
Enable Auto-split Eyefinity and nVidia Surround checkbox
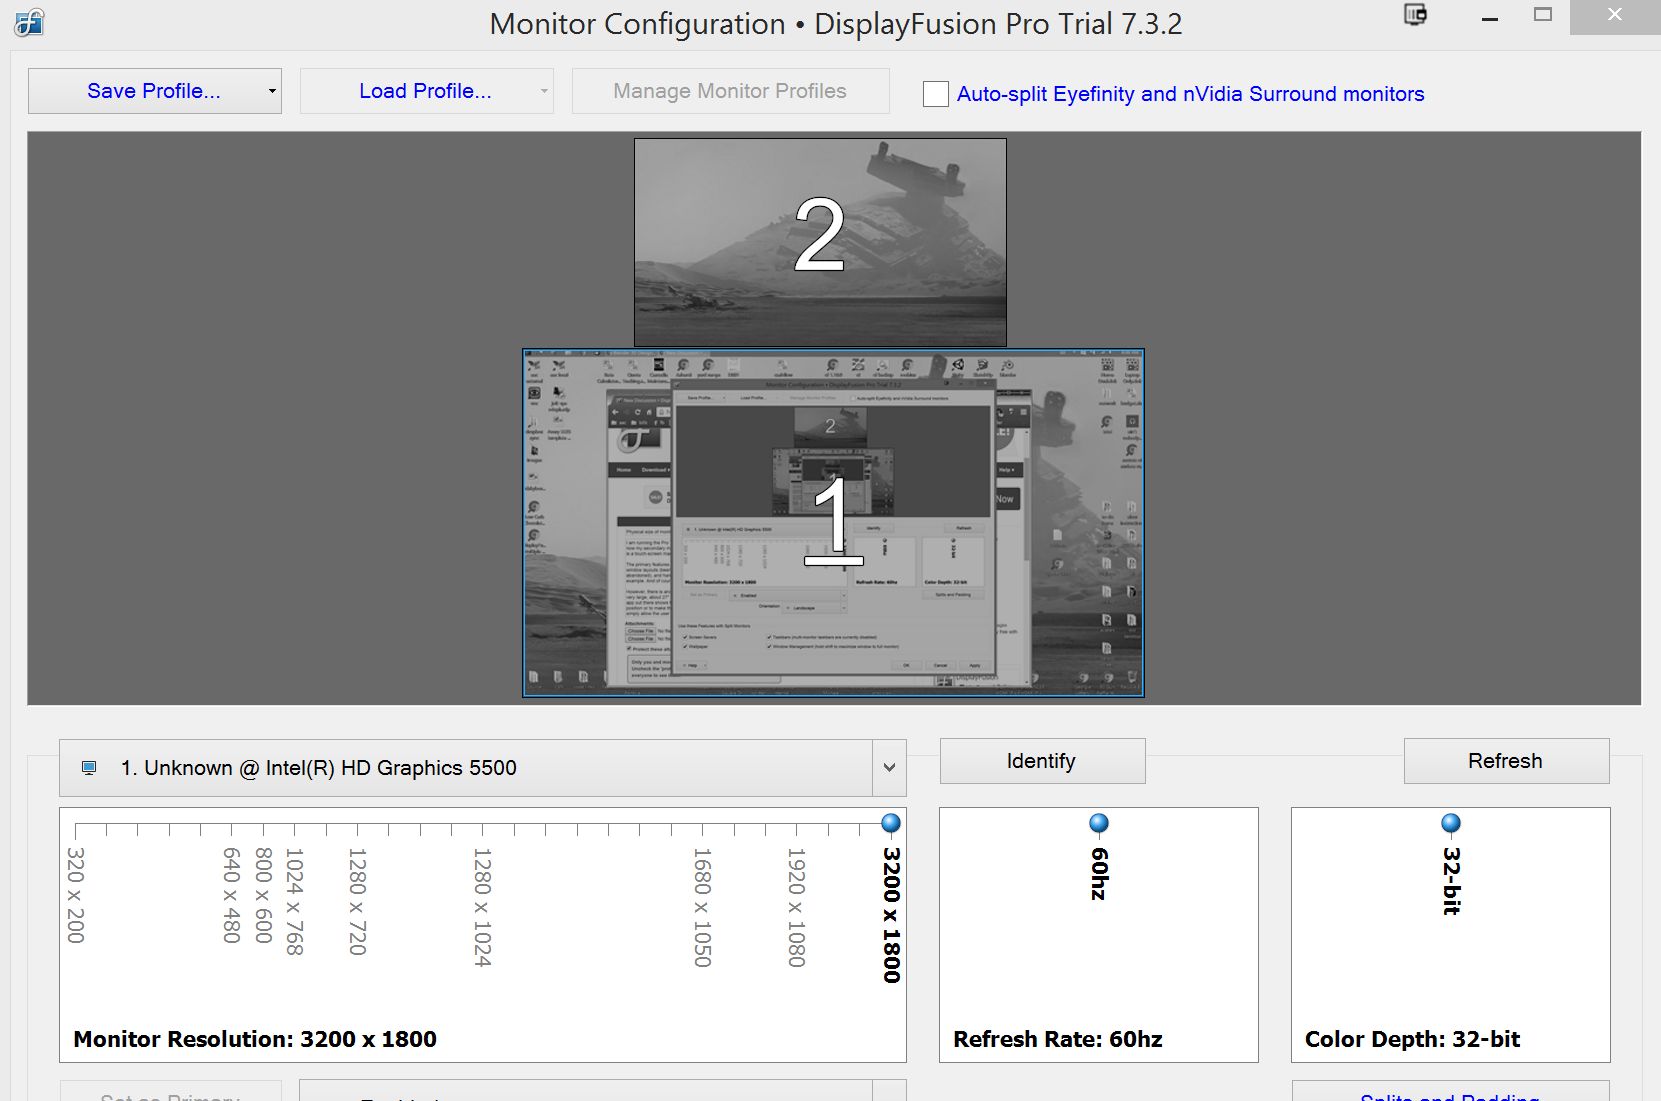(x=936, y=94)
